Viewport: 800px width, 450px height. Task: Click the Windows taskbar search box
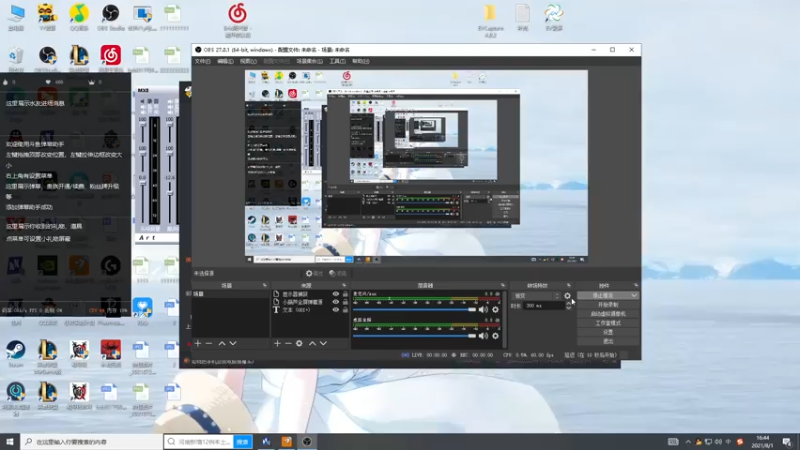click(x=92, y=442)
